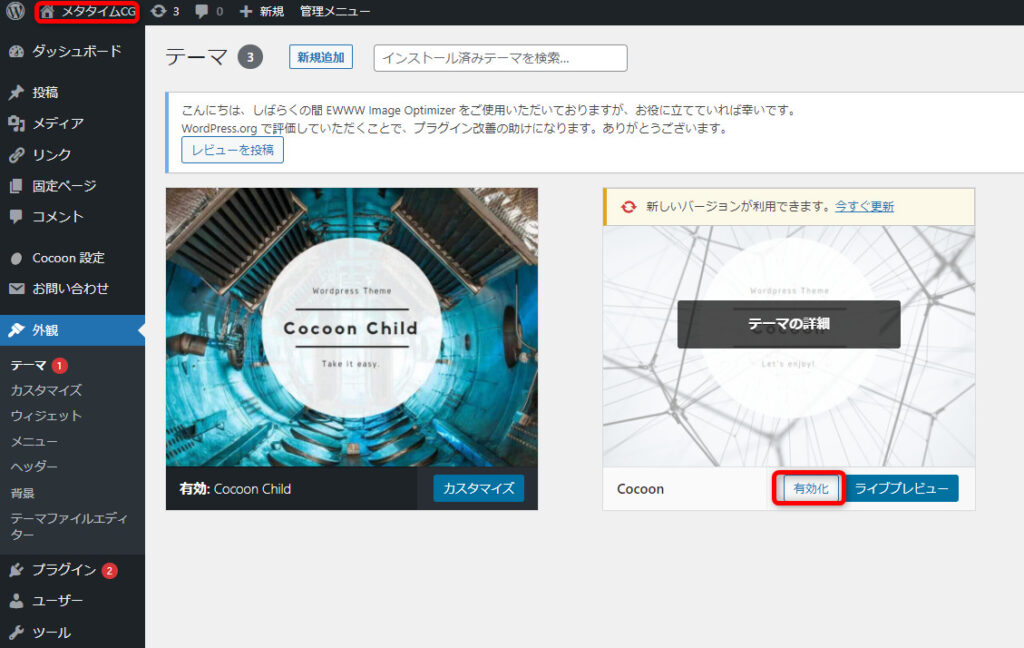The height and width of the screenshot is (648, 1024).
Task: Click the 新規追加 button
Action: point(321,57)
